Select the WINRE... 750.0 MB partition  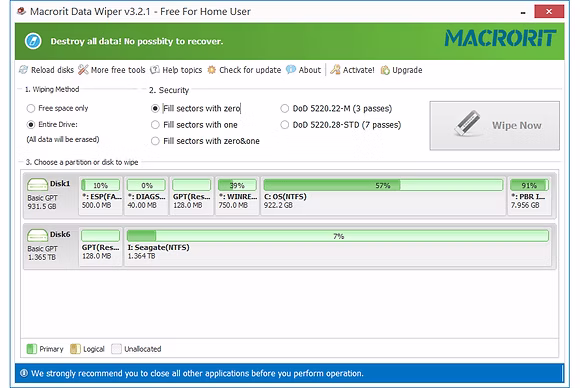pyautogui.click(x=237, y=196)
